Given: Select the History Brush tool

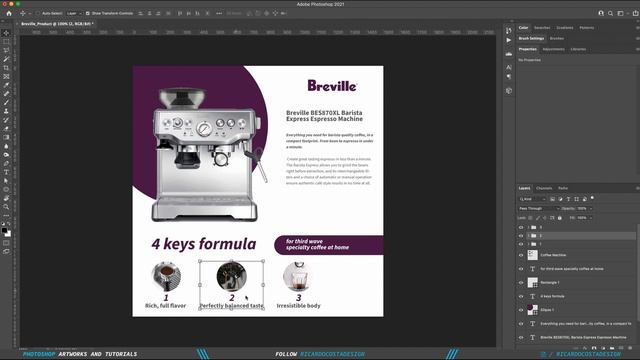Looking at the screenshot, I should (6, 120).
